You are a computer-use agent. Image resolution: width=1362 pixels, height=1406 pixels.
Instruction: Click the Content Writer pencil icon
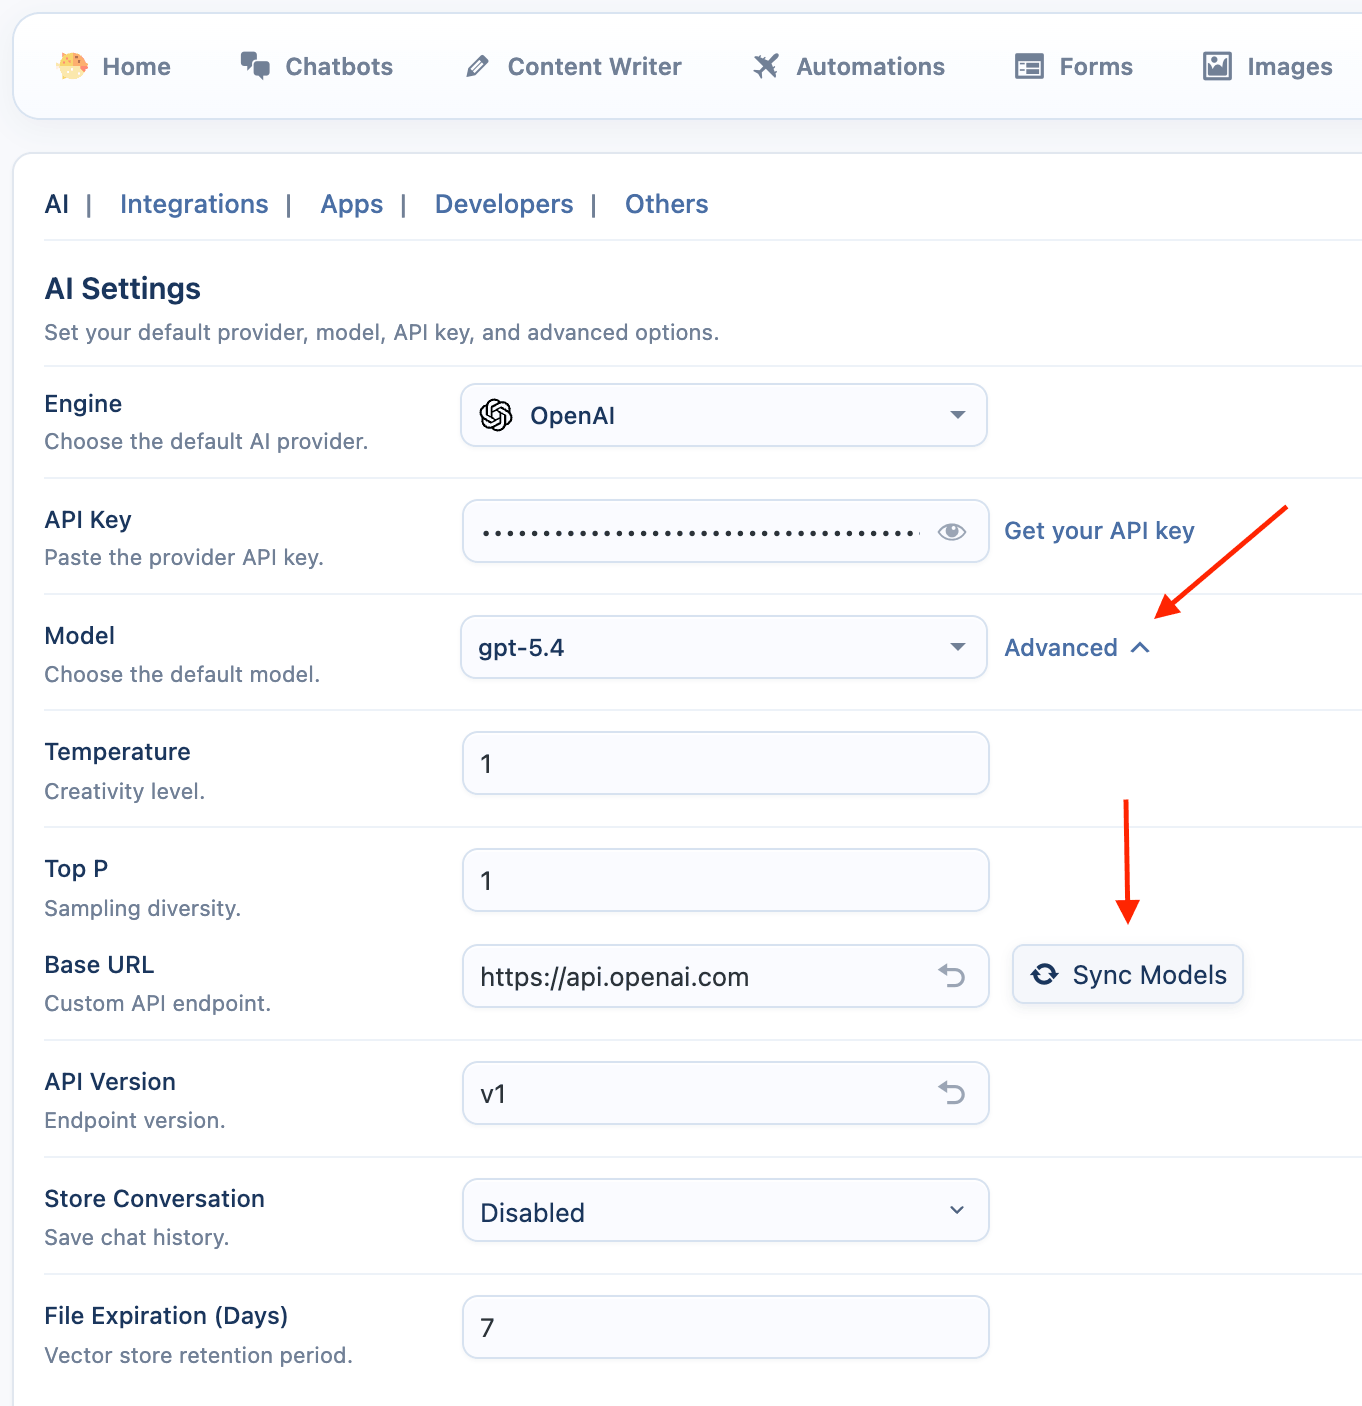[x=478, y=66]
